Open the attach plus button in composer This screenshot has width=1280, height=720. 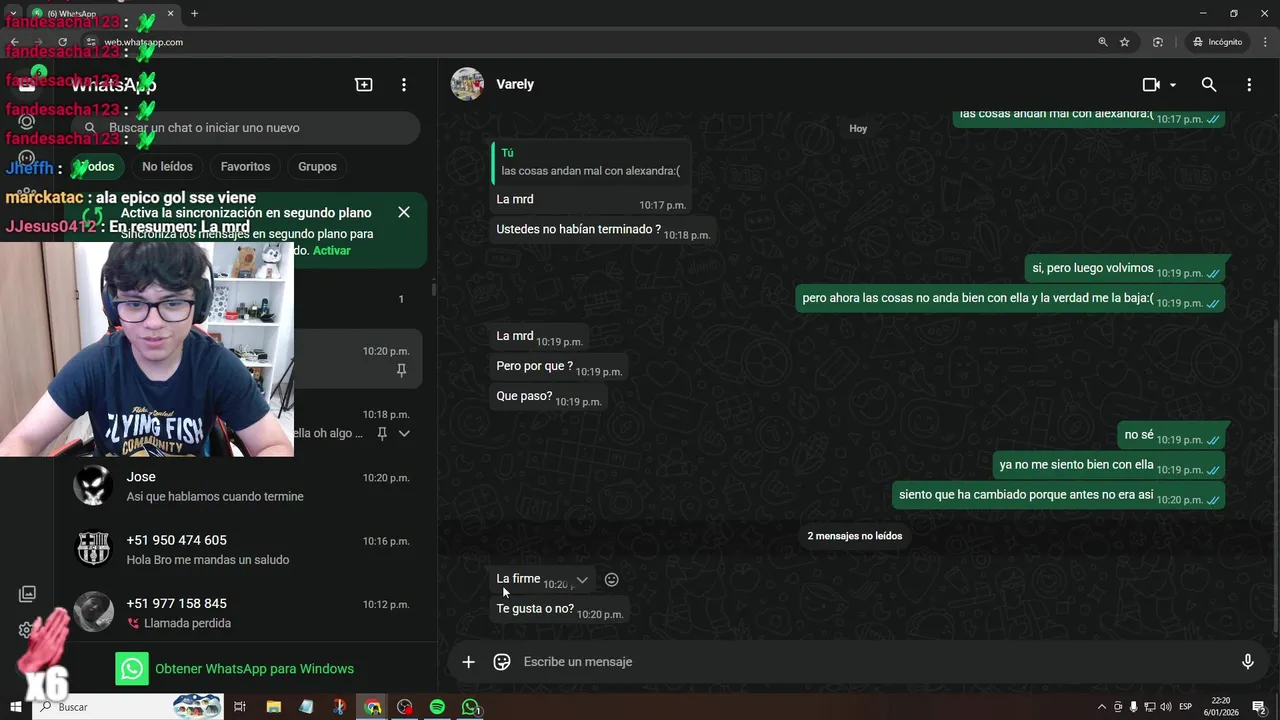(x=468, y=662)
